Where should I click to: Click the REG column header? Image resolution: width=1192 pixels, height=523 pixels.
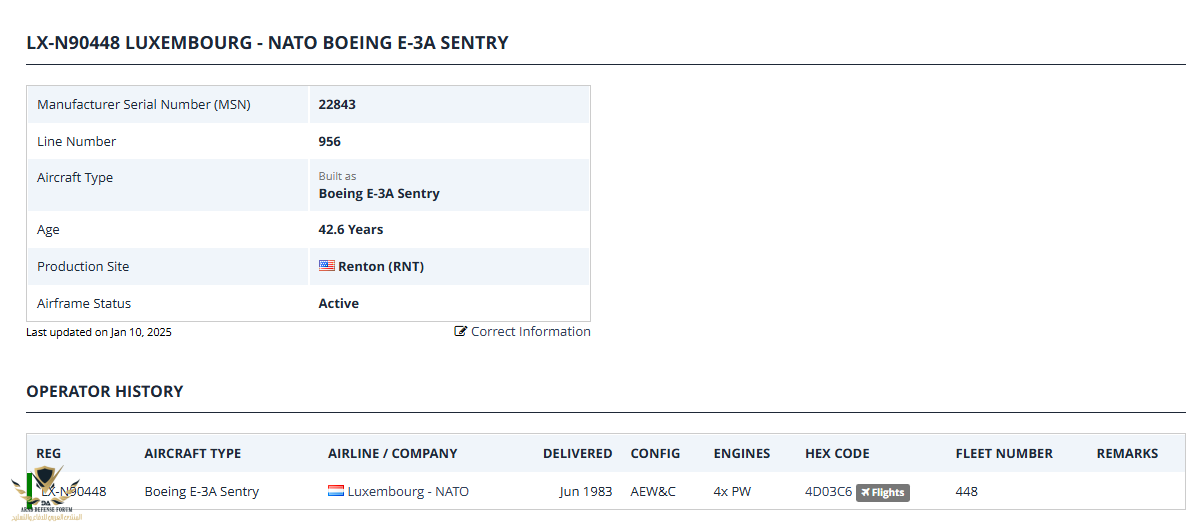49,454
